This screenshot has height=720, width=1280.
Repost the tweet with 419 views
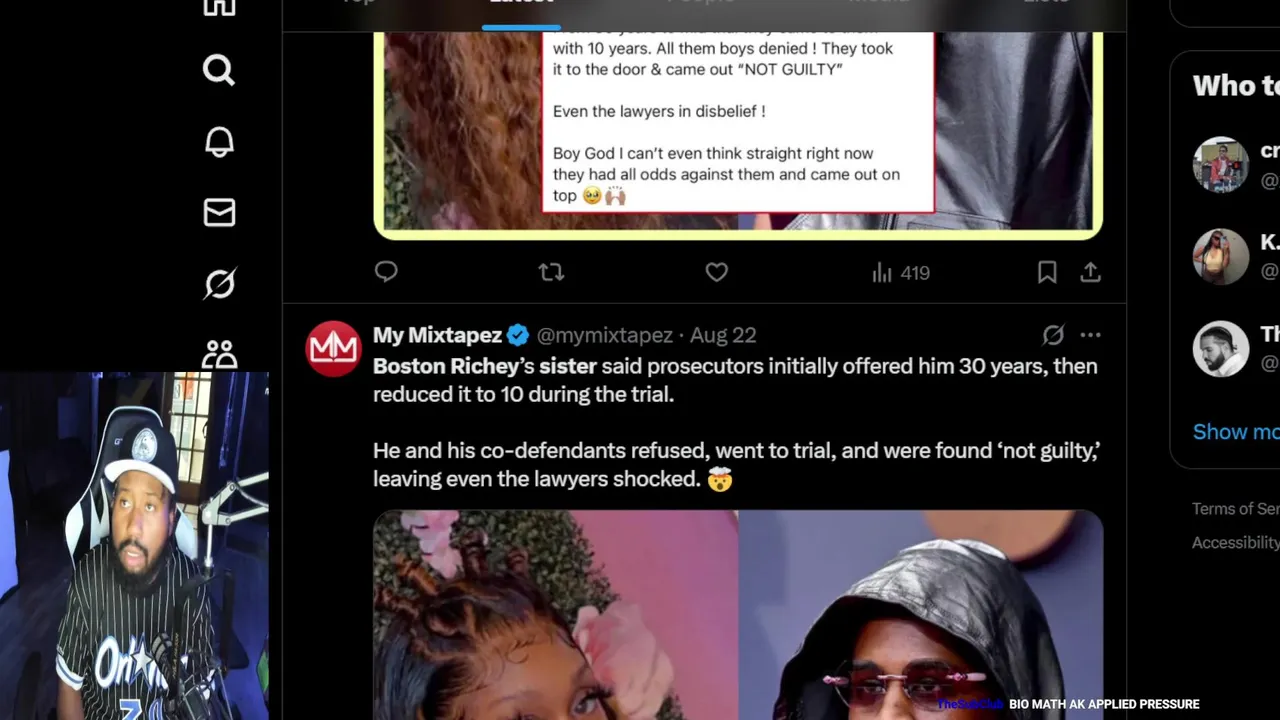click(551, 271)
